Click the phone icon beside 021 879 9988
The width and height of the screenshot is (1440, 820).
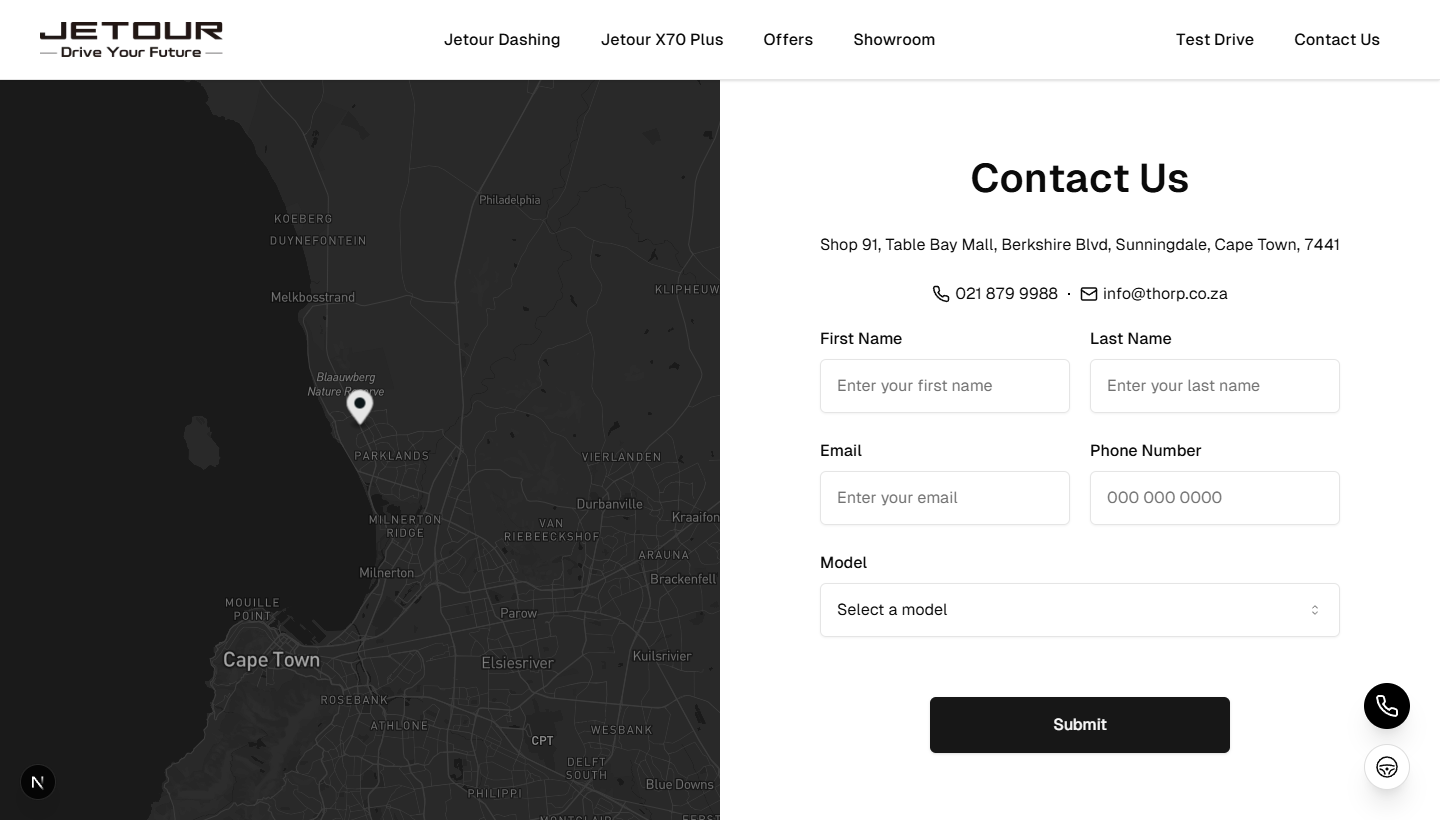click(941, 294)
